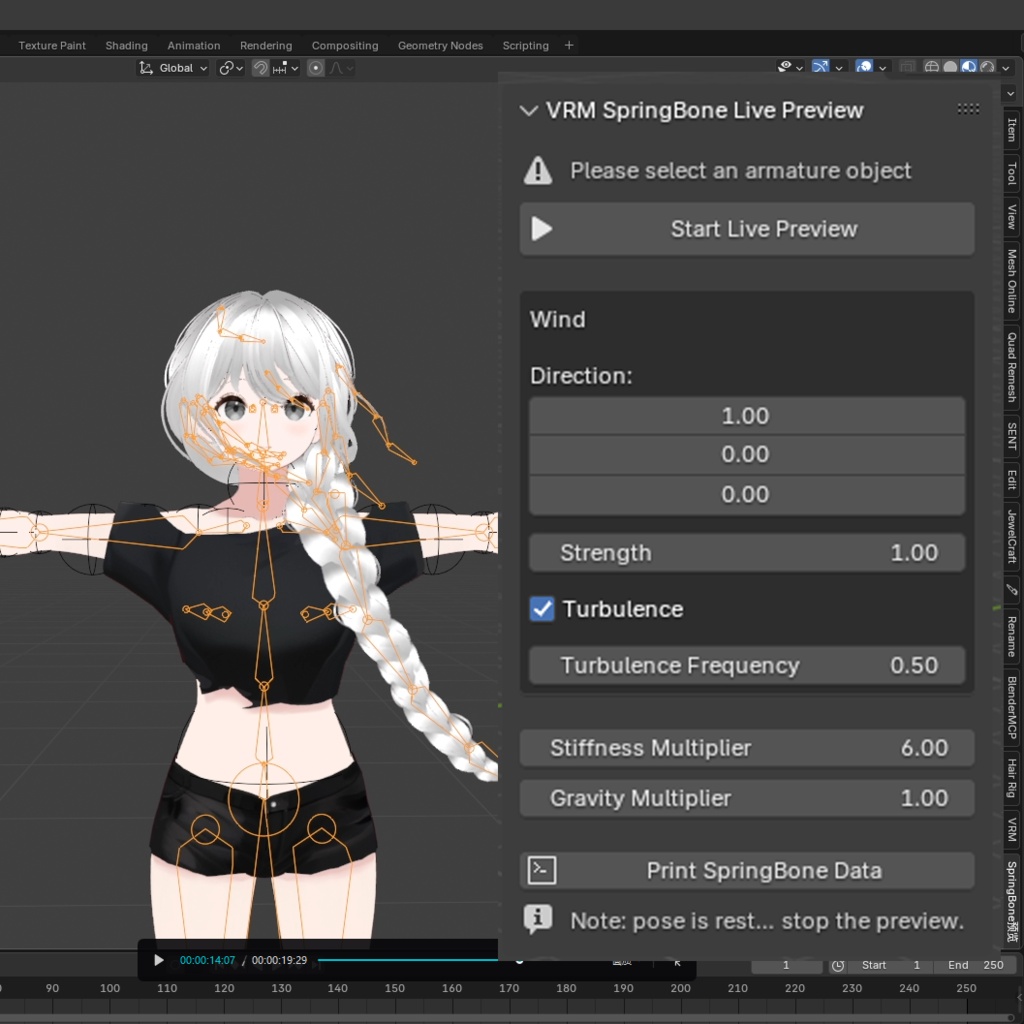Open the Global orientation dropdown
The height and width of the screenshot is (1024, 1024).
click(174, 68)
